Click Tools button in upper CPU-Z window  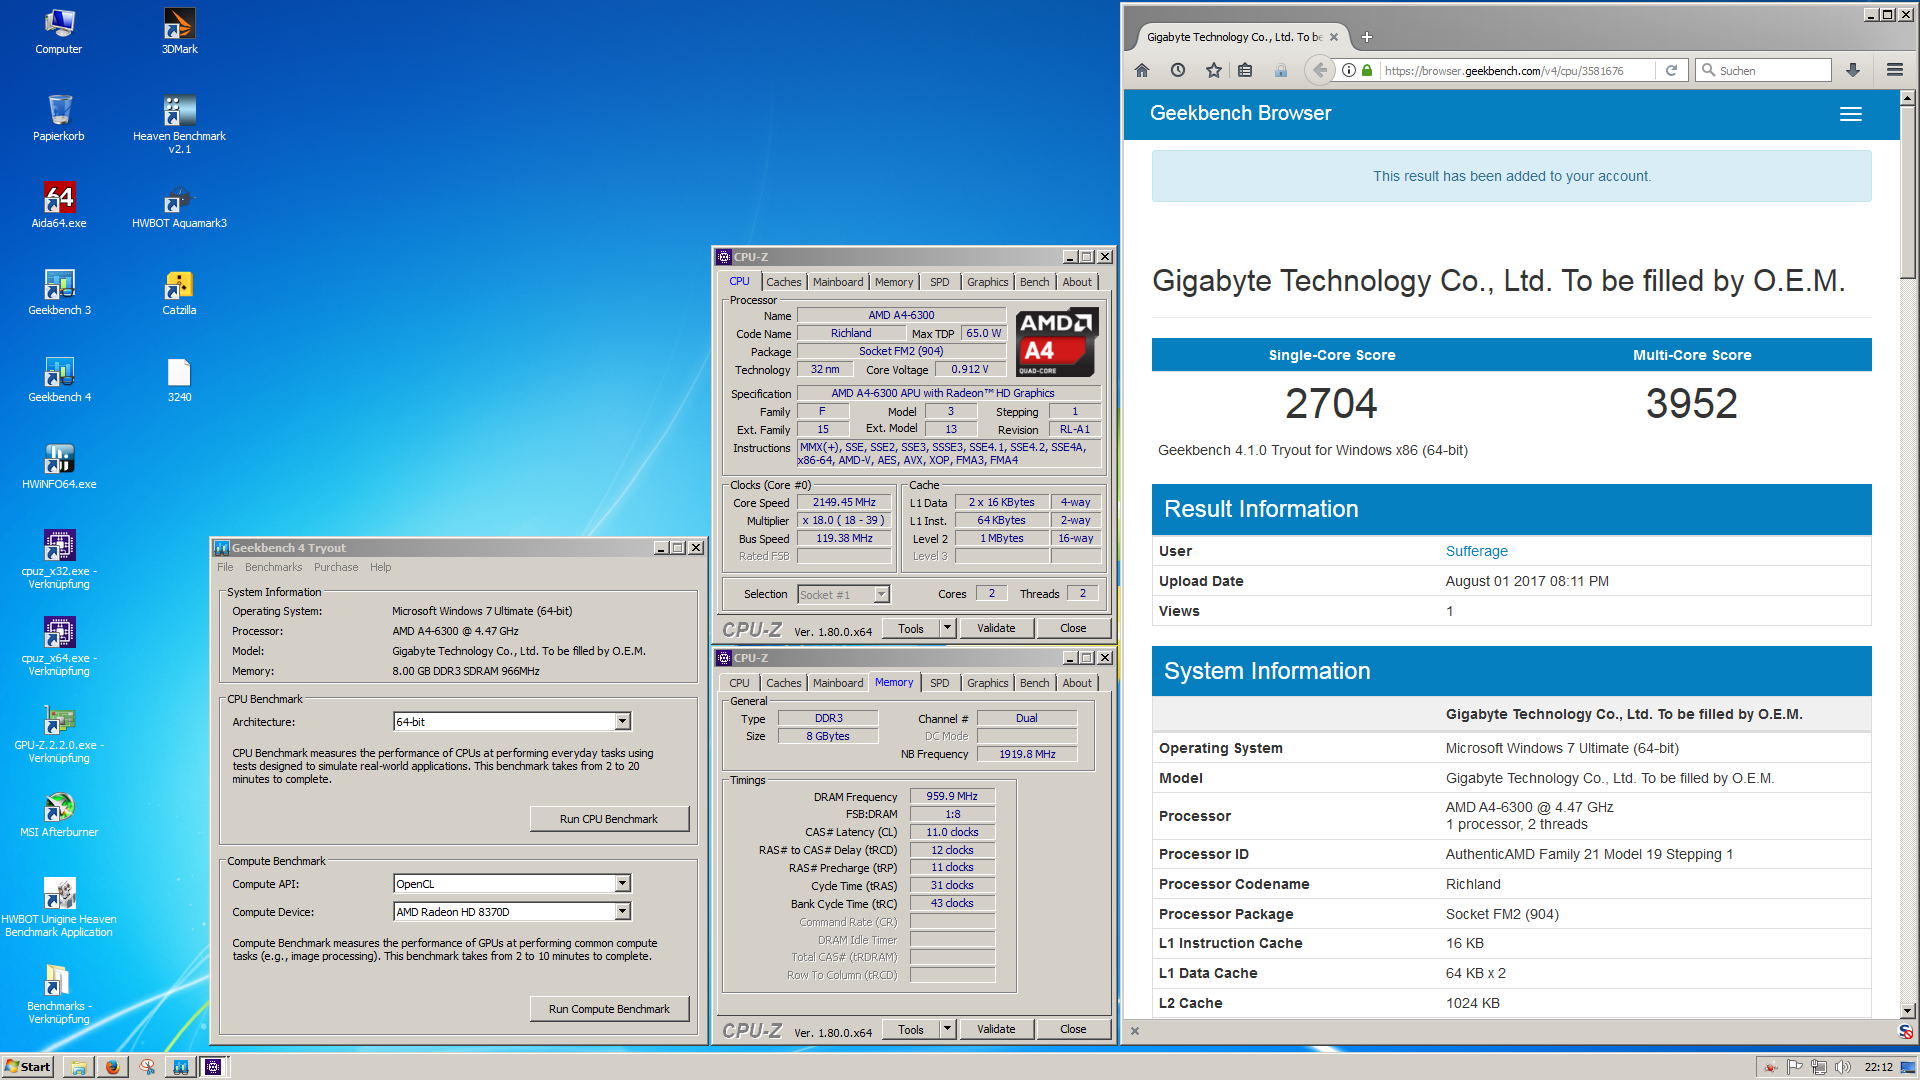click(x=911, y=628)
